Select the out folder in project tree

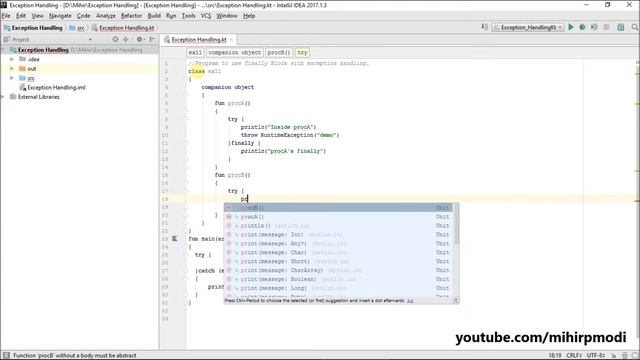point(31,69)
